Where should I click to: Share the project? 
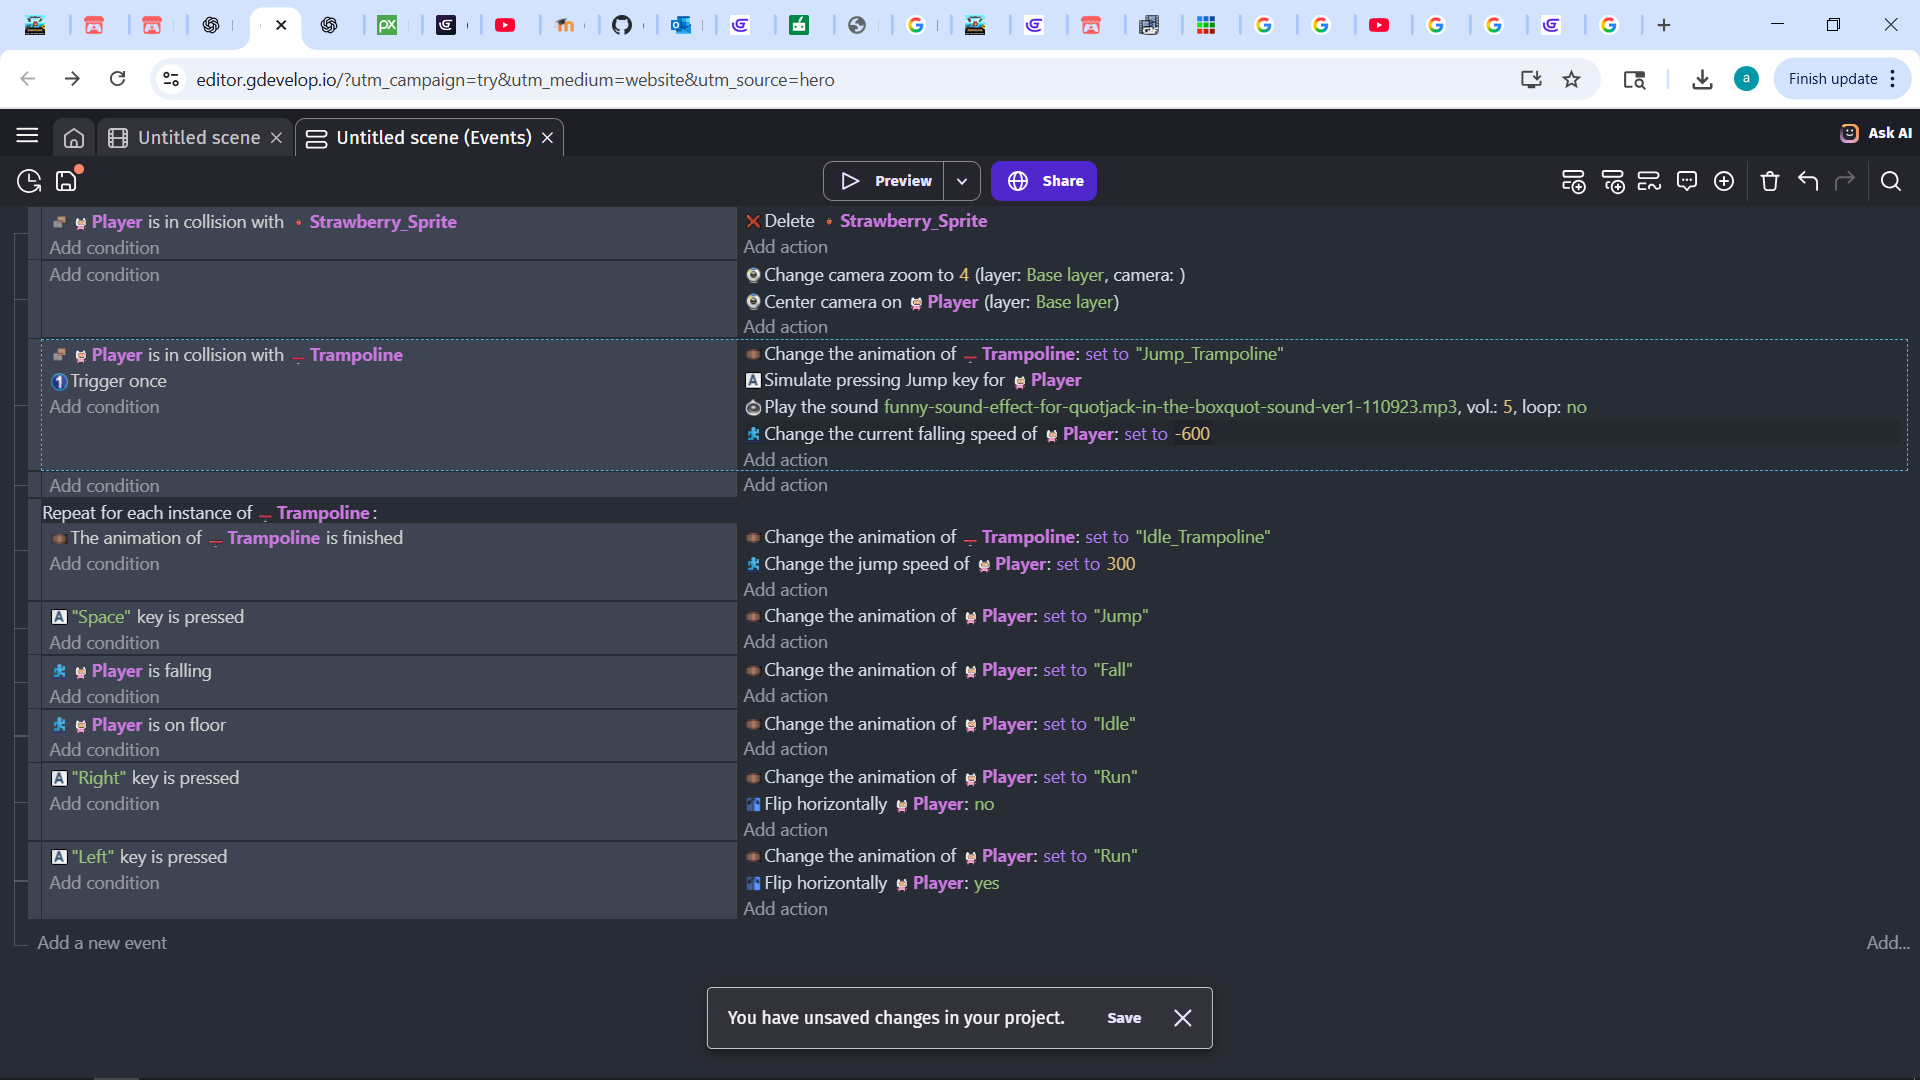coord(1044,180)
